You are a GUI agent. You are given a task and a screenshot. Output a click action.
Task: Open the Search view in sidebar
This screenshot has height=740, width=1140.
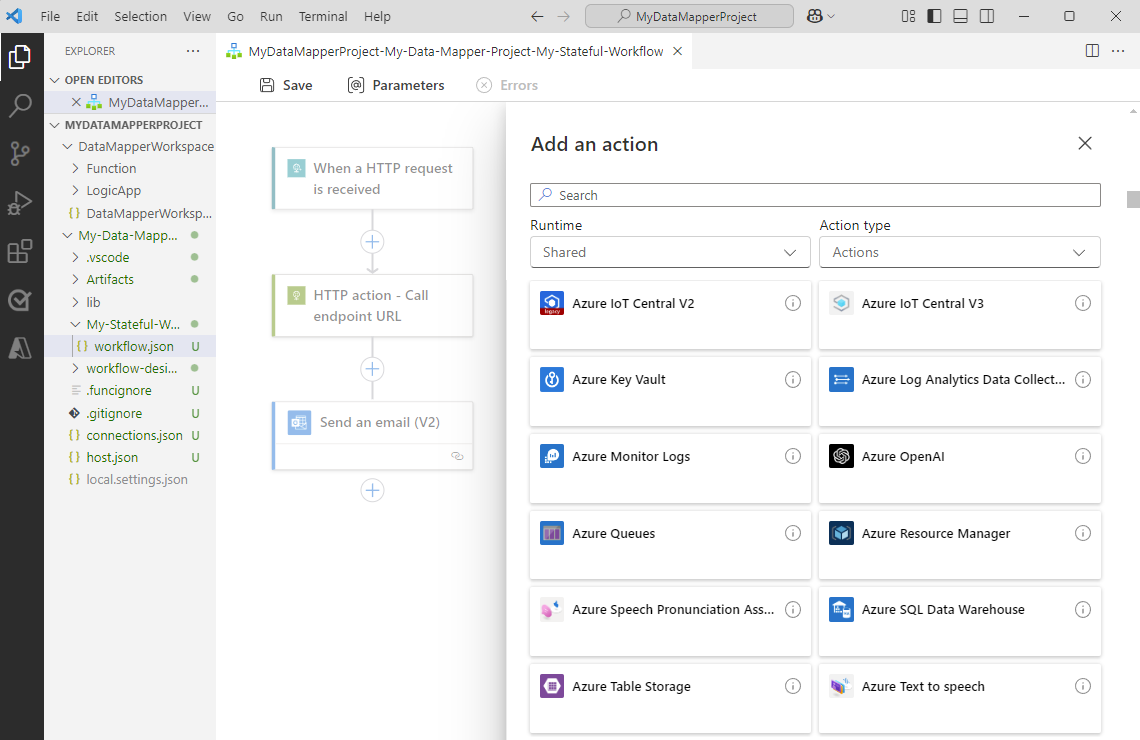click(x=21, y=105)
